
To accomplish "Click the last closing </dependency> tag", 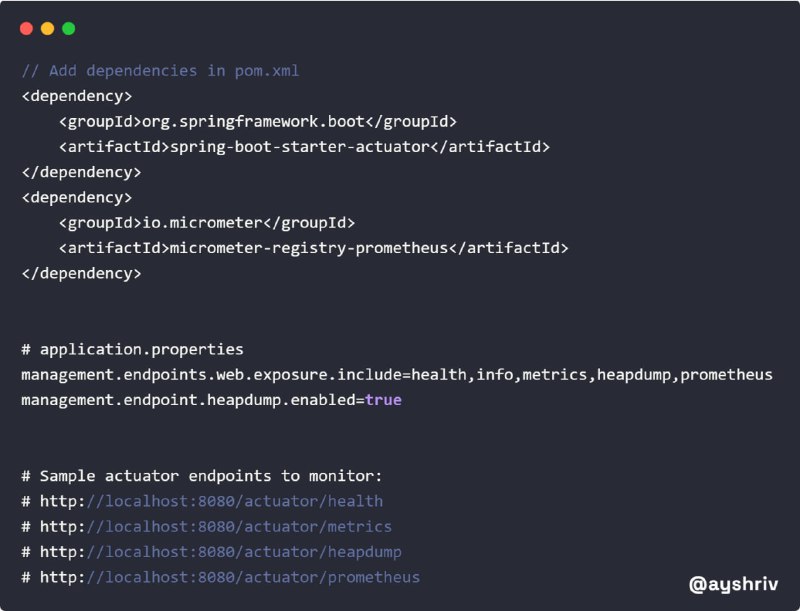I will (x=81, y=274).
